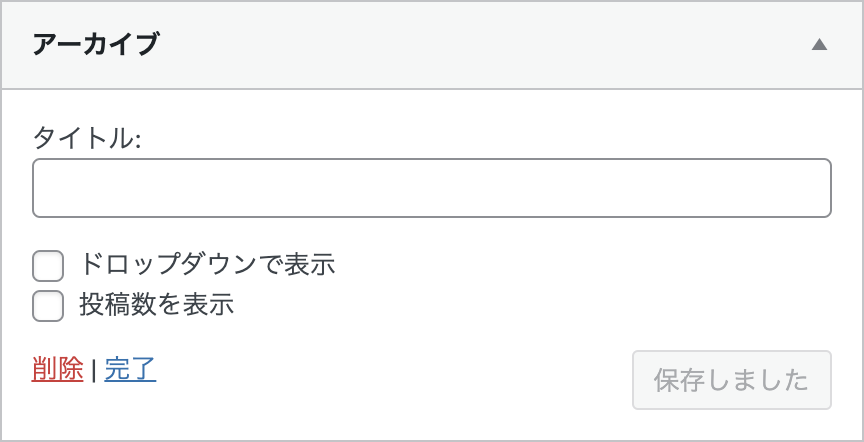
Task: Close the widget settings via 完了
Action: (130, 369)
